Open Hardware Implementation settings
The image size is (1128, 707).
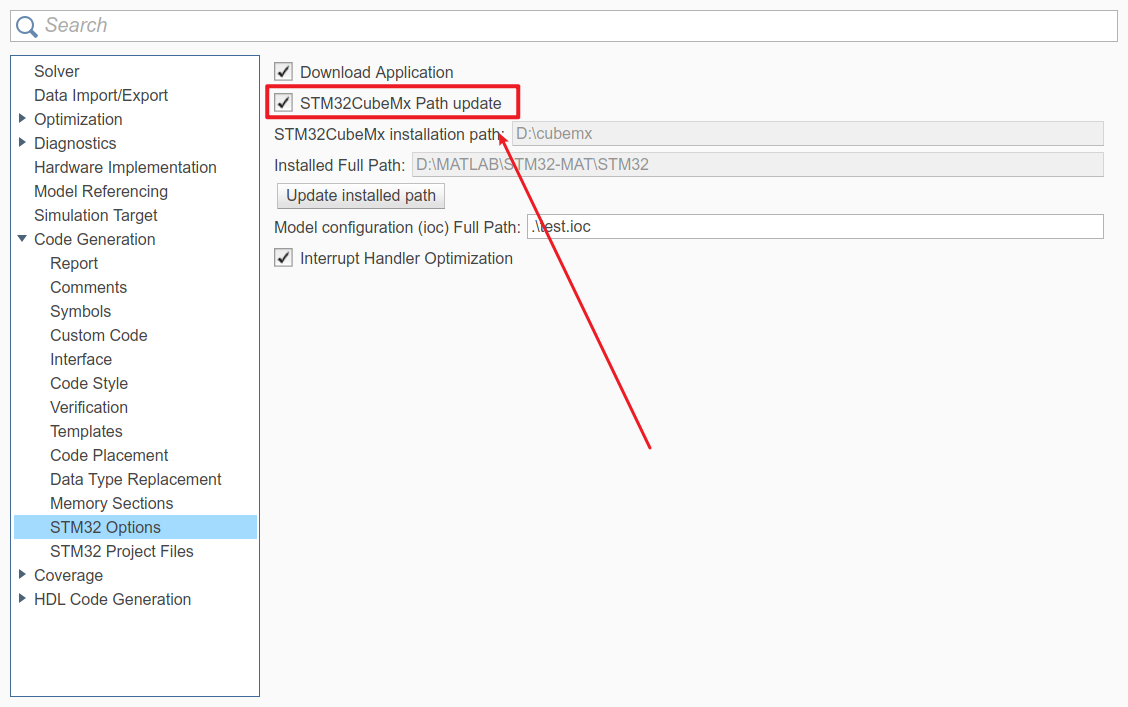coord(125,167)
